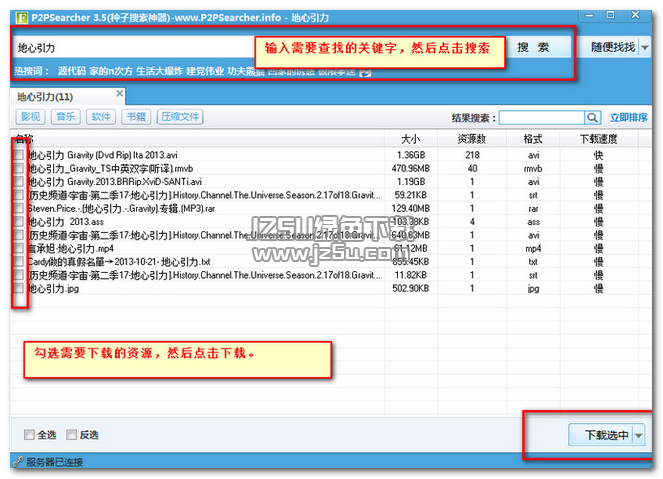Click the 立即排序 link
663x479 pixels.
tap(628, 118)
